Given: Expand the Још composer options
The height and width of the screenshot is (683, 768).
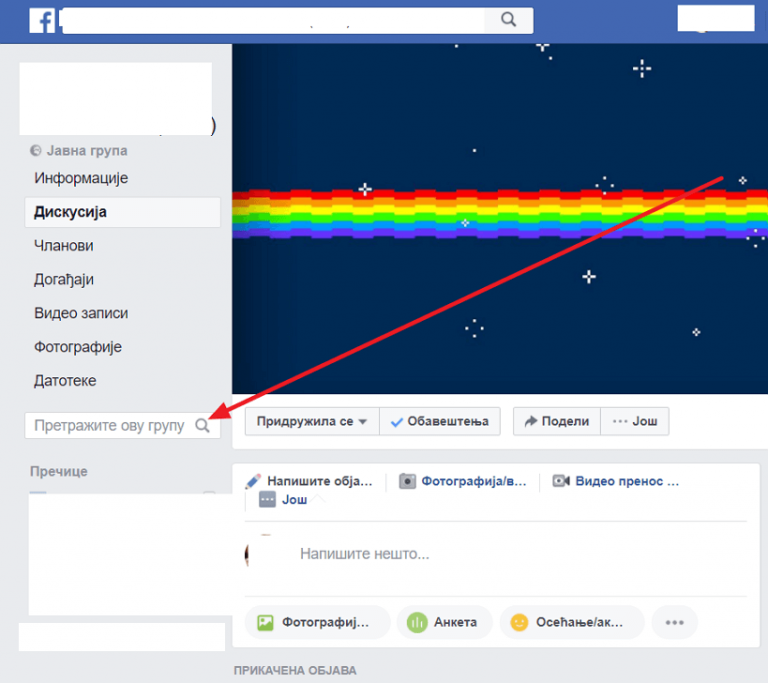Looking at the screenshot, I should [283, 500].
